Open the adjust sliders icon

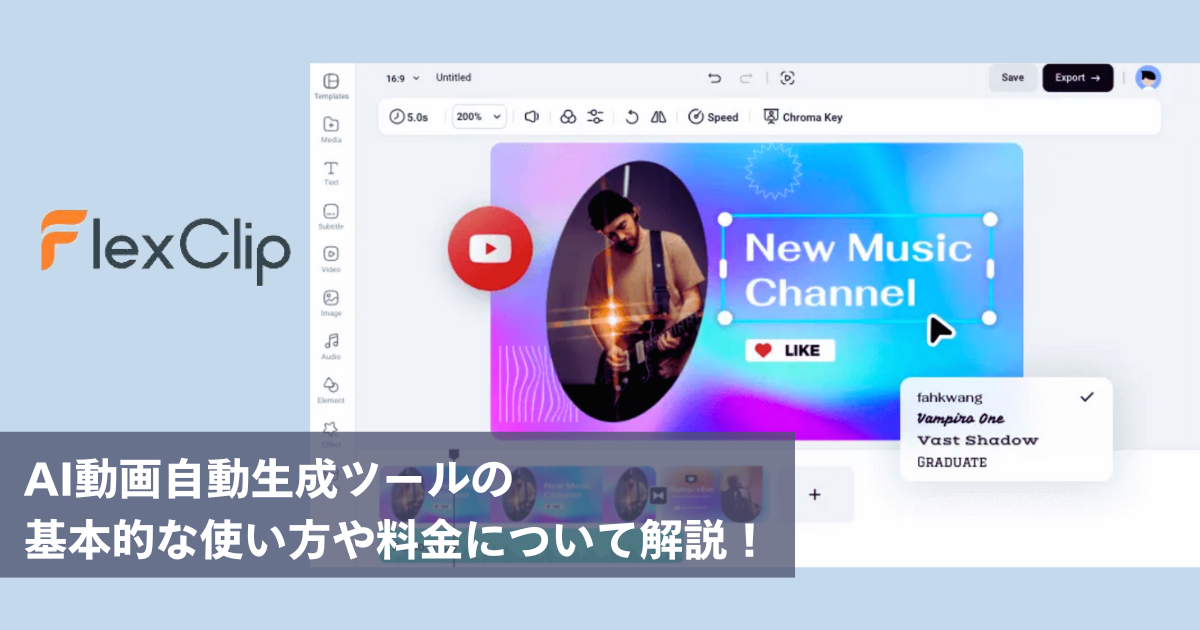click(595, 117)
